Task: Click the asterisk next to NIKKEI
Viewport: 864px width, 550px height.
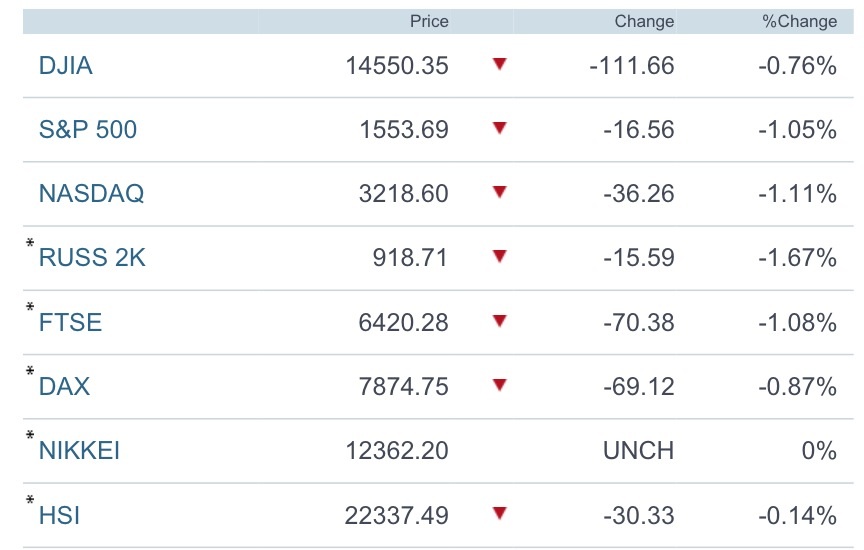Action: 31,436
